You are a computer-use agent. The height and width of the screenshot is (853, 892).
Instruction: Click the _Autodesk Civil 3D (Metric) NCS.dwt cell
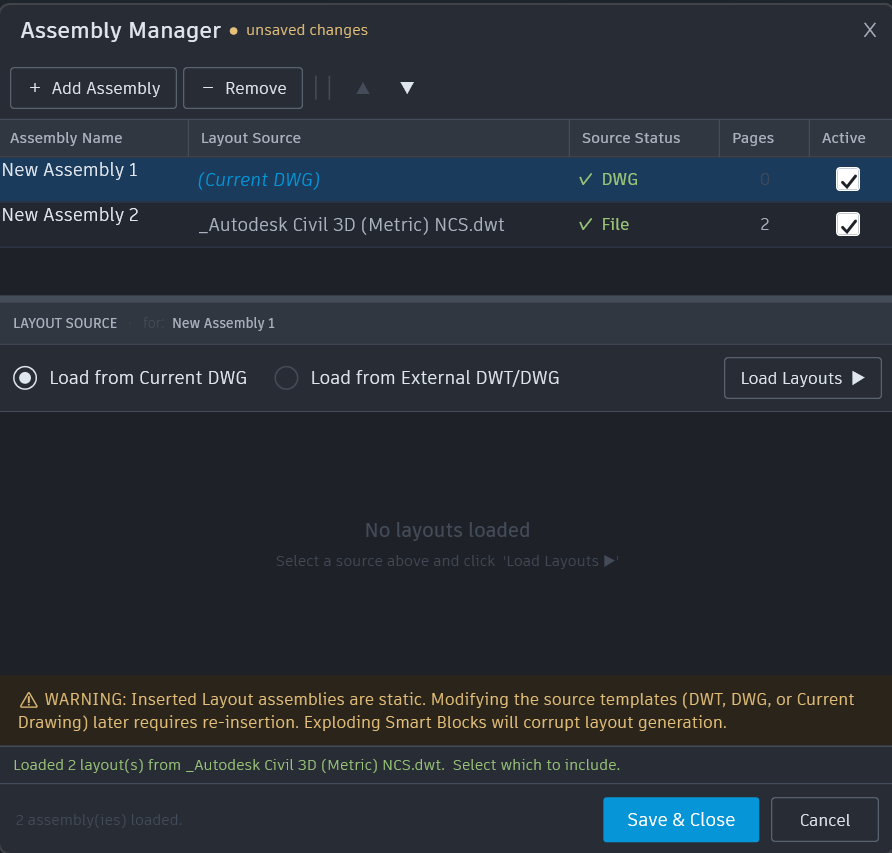tap(351, 225)
